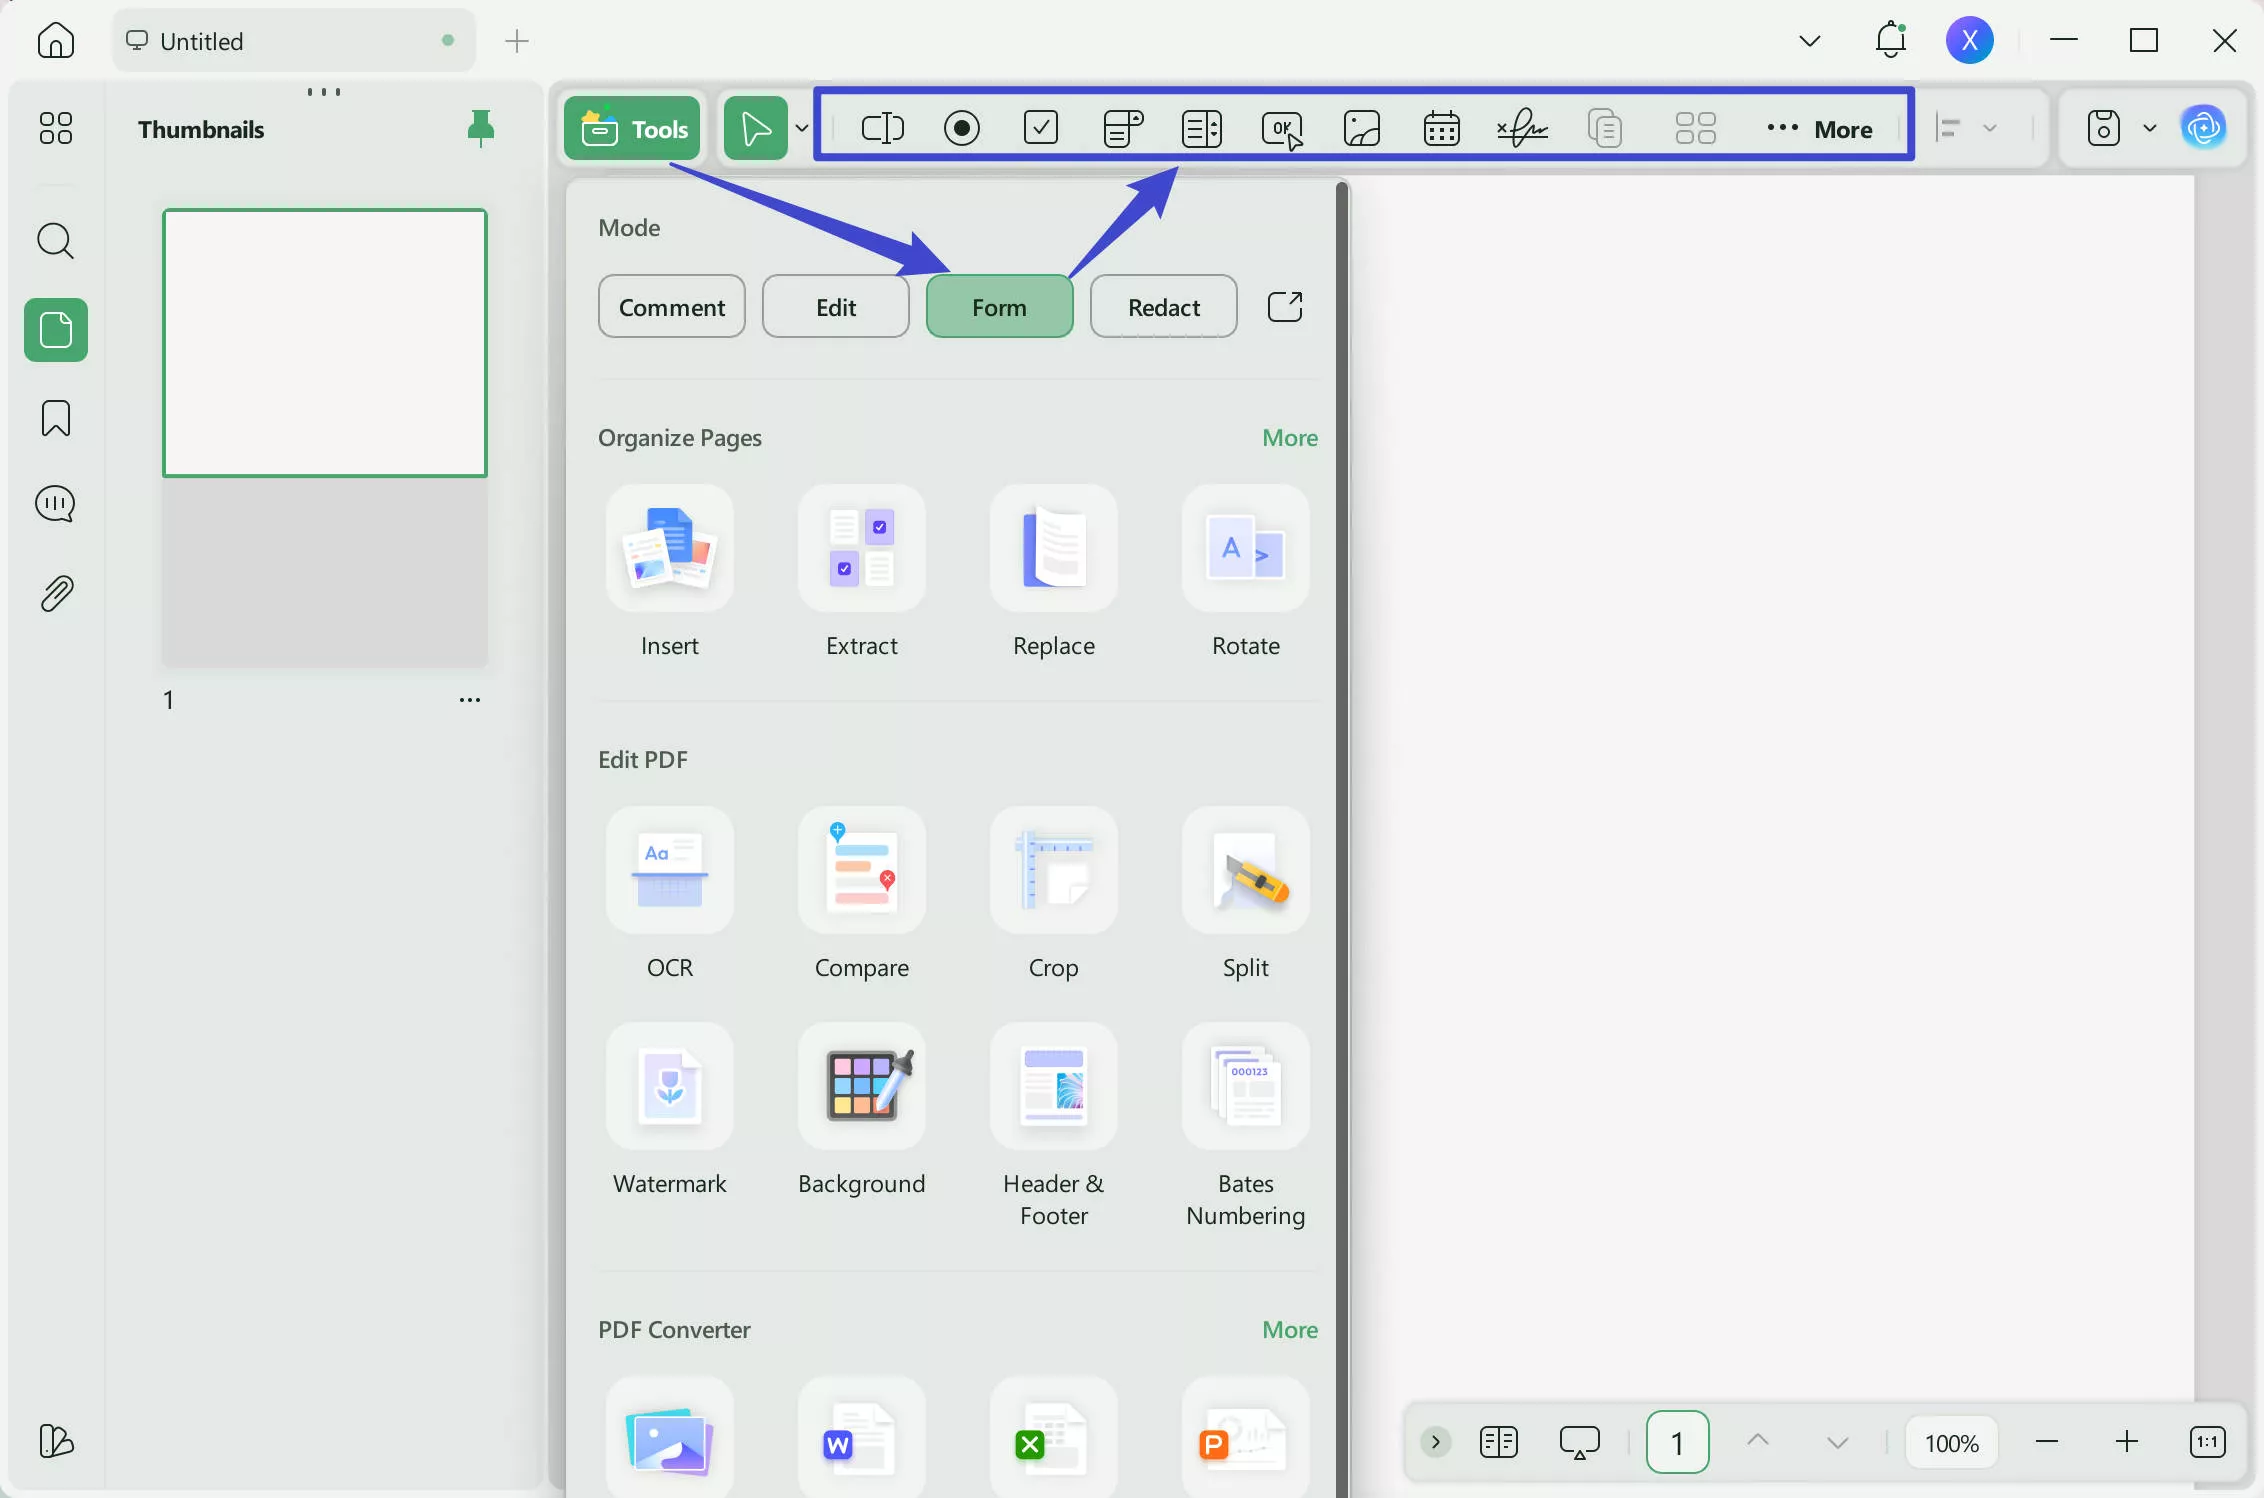
Task: Switch to Redact mode
Action: click(x=1163, y=306)
